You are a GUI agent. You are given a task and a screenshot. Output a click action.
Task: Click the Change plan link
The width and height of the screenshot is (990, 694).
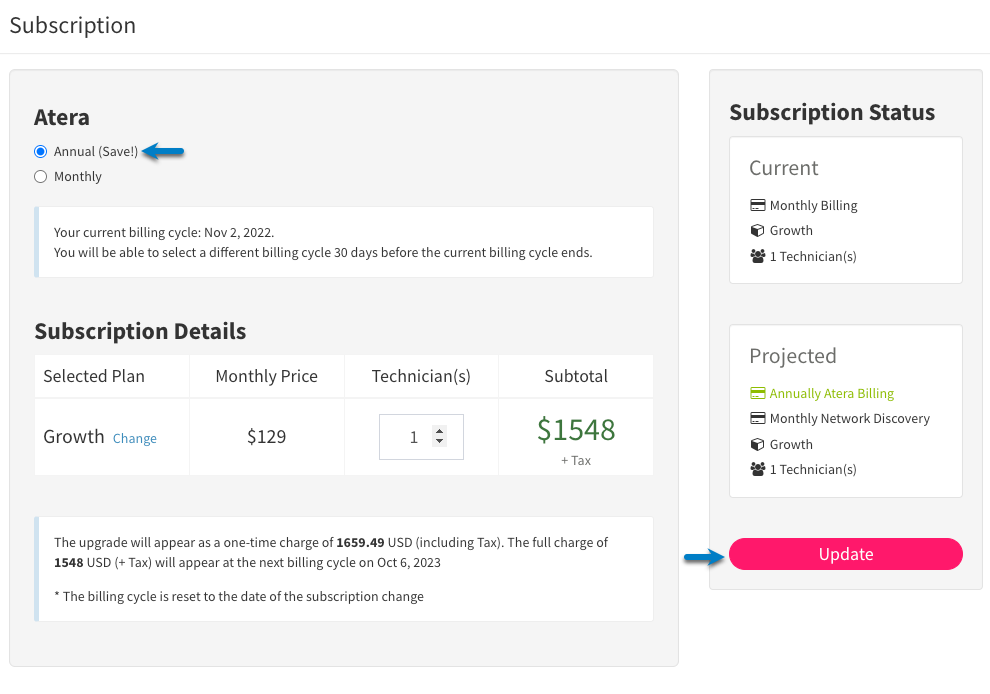click(134, 438)
